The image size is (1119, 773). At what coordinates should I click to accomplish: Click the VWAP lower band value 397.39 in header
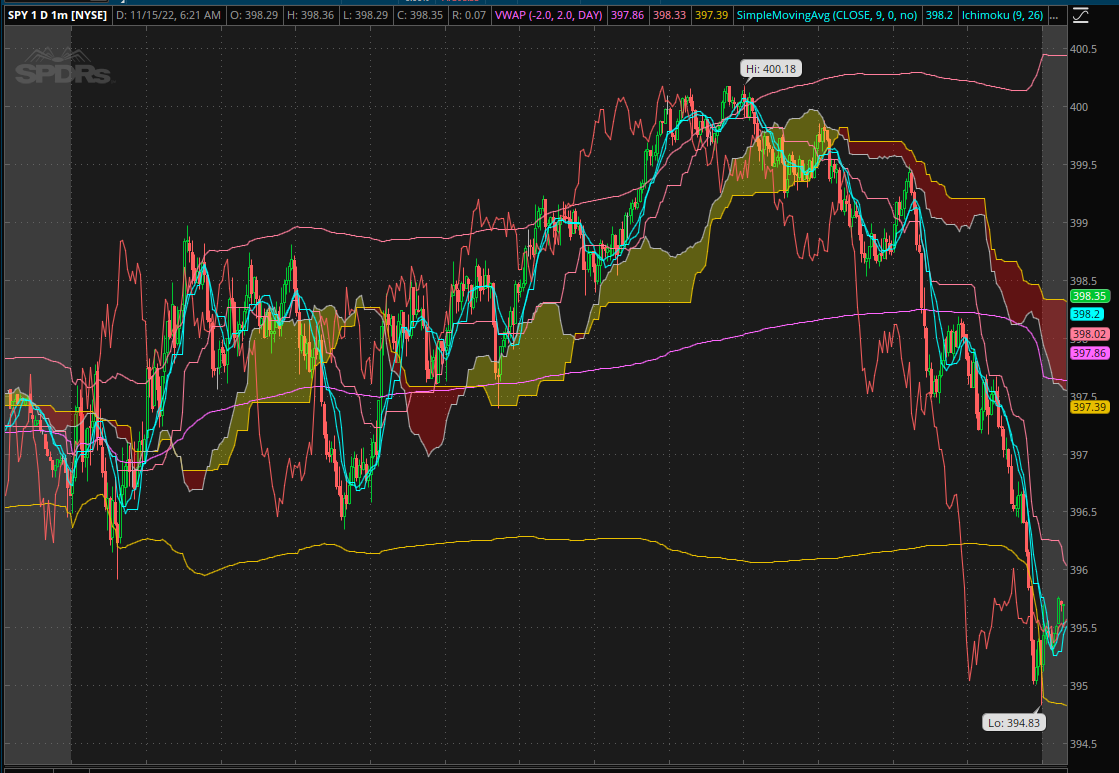click(x=712, y=15)
